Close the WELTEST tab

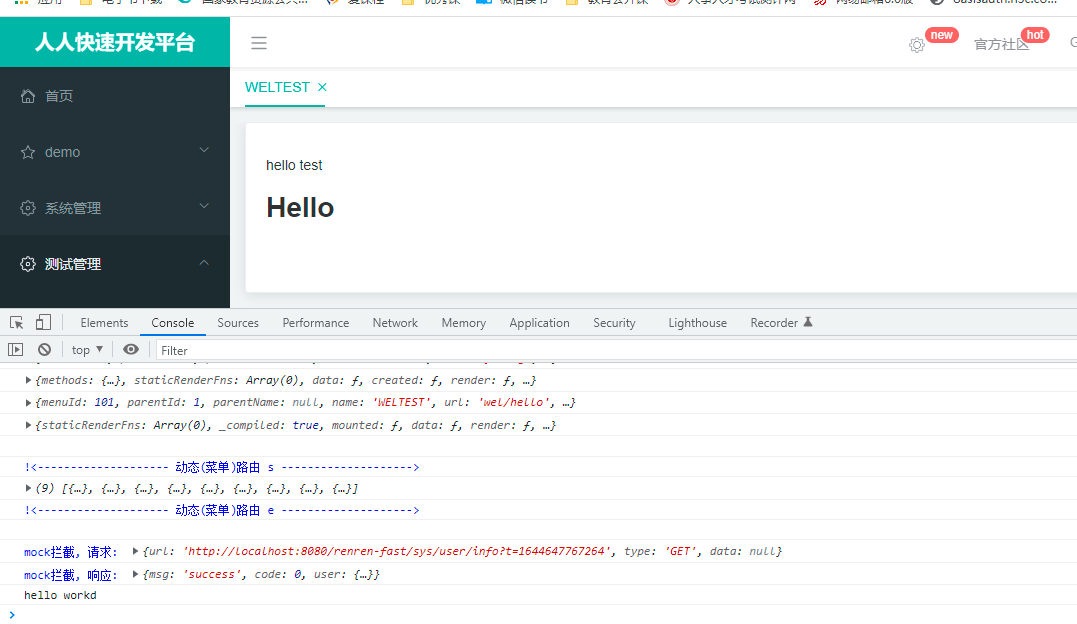point(322,87)
